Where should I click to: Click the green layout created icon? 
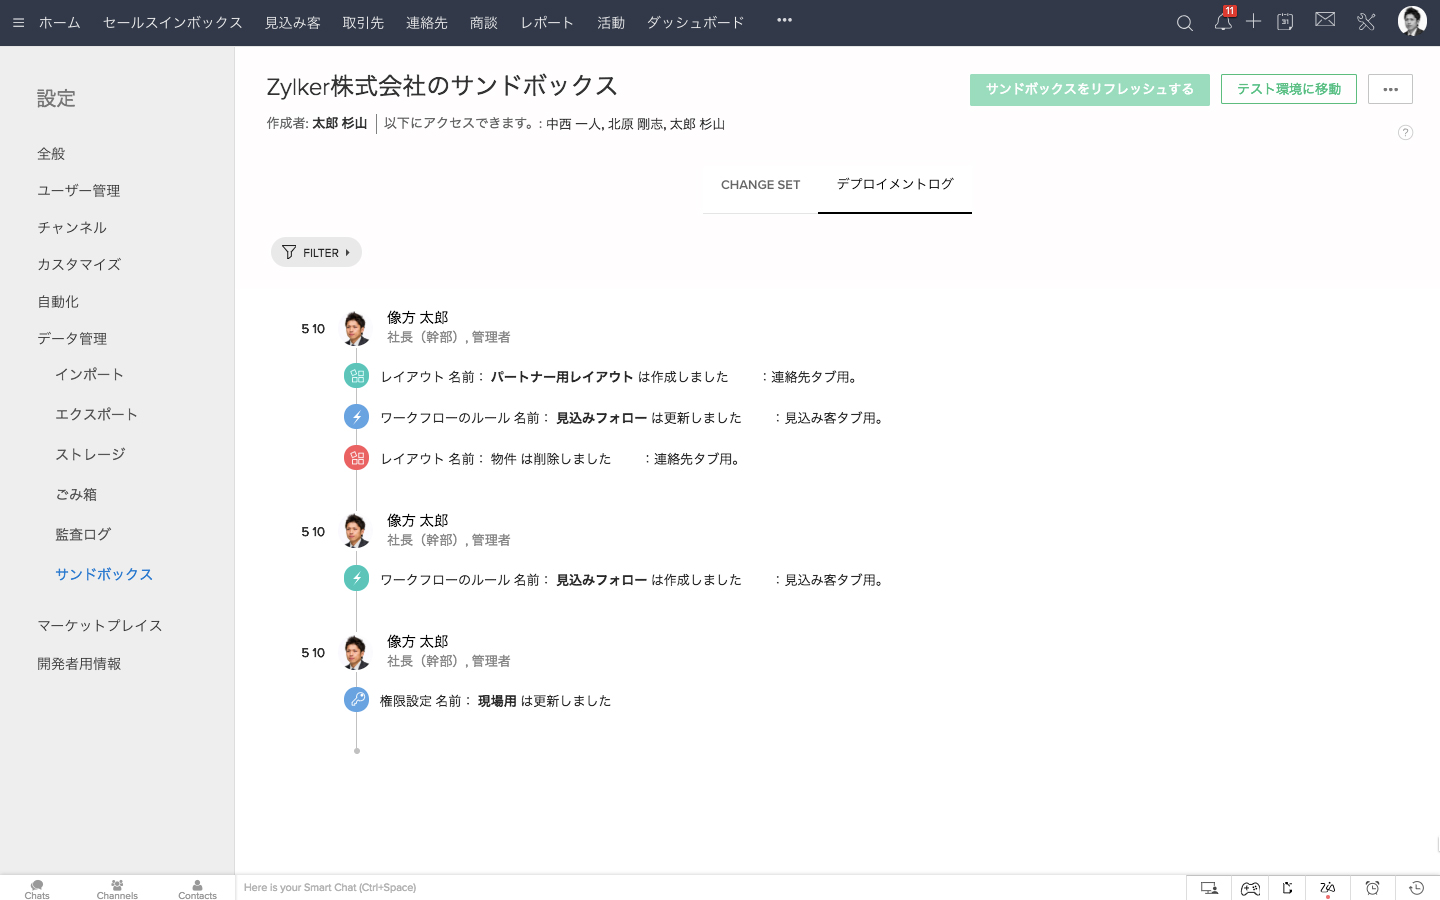tap(357, 376)
